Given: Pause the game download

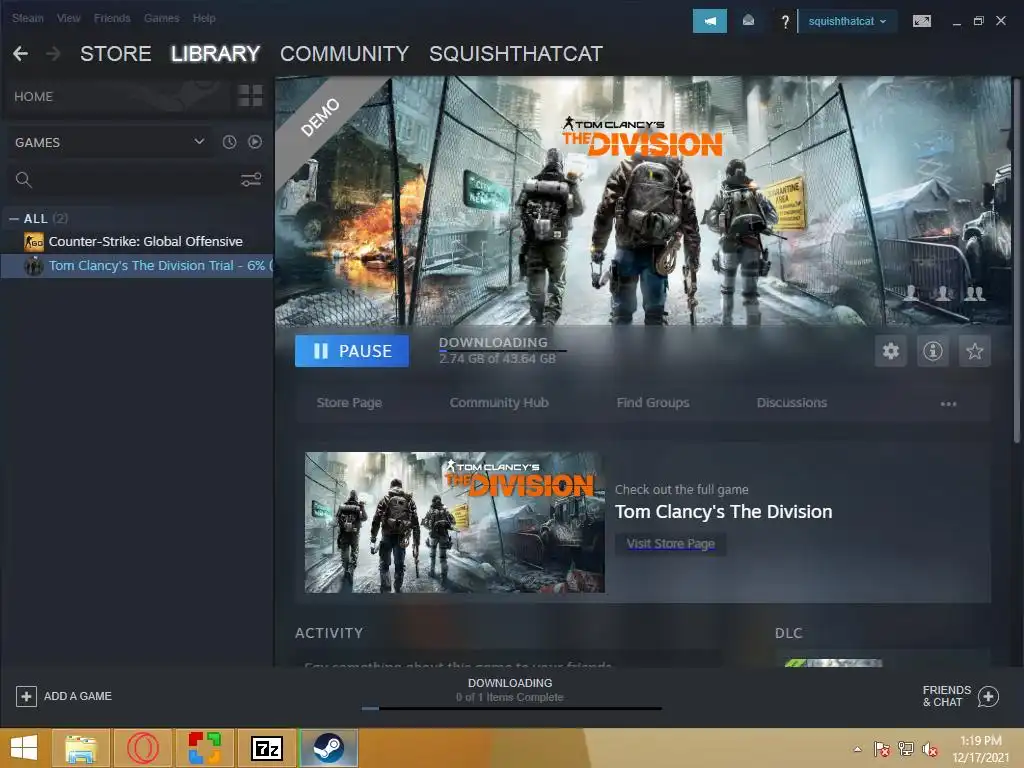Looking at the screenshot, I should [x=351, y=351].
